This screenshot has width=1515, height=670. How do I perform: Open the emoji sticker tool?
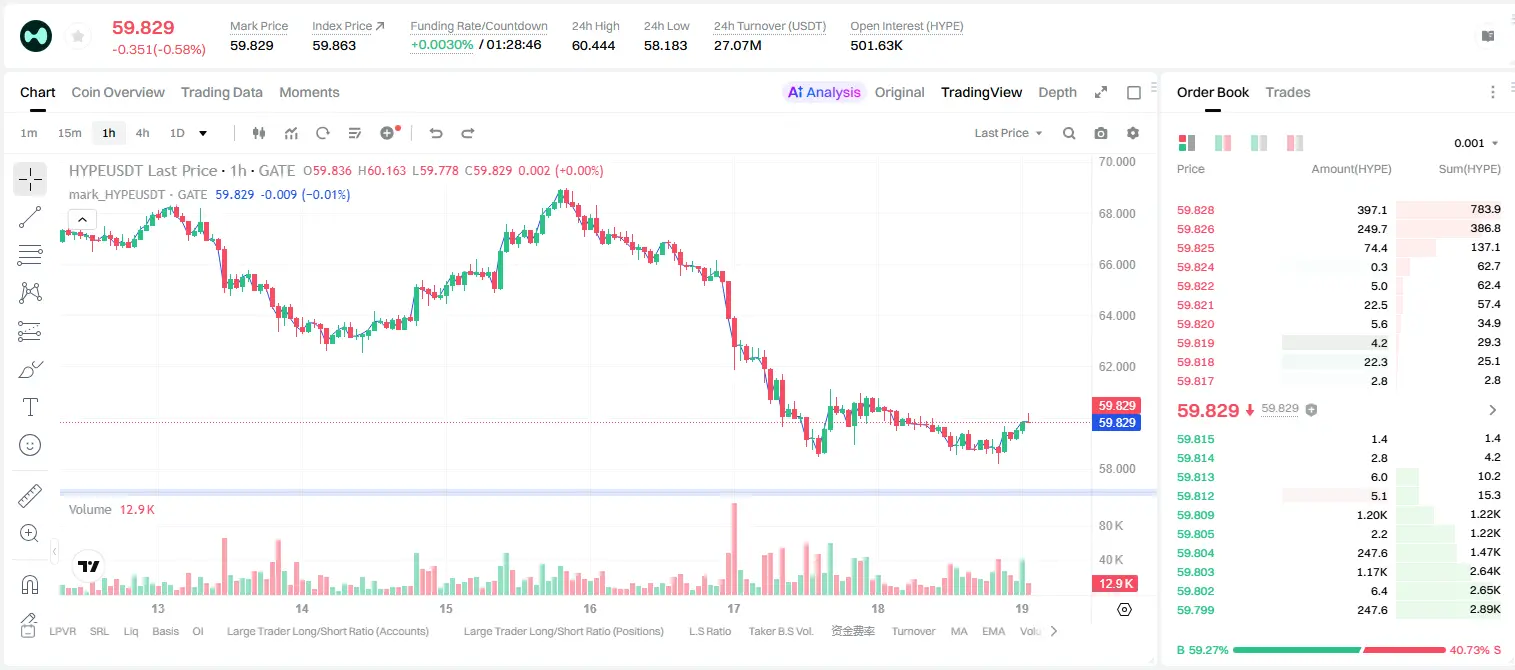pyautogui.click(x=30, y=445)
